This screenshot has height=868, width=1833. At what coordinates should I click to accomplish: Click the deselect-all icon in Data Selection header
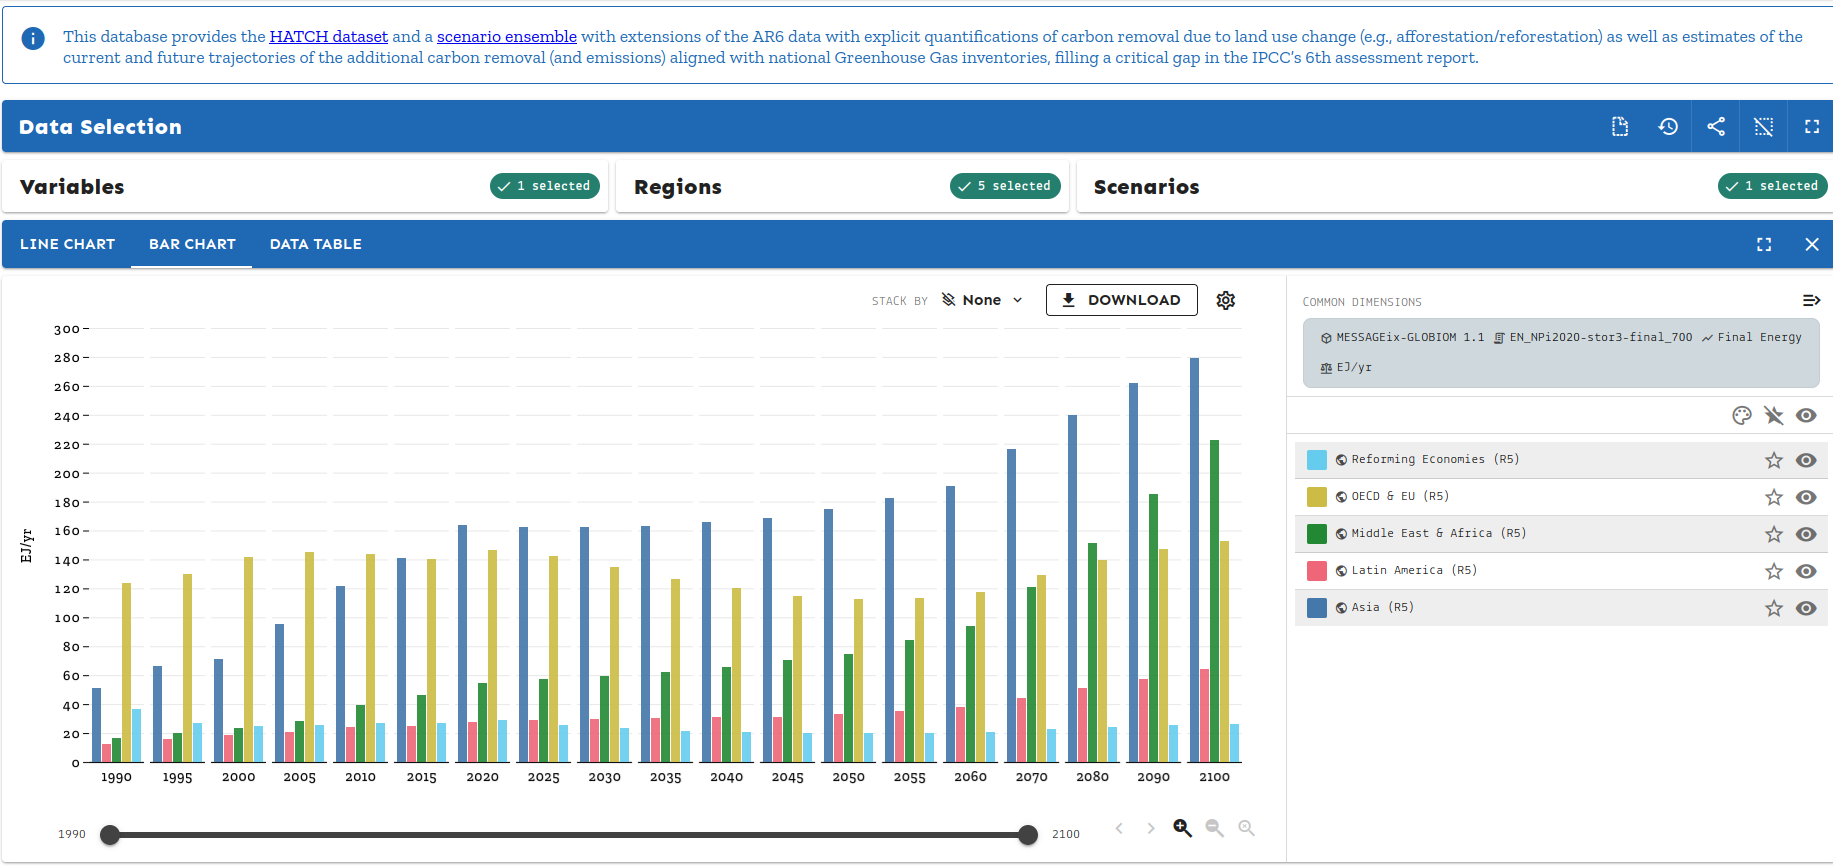click(x=1764, y=127)
